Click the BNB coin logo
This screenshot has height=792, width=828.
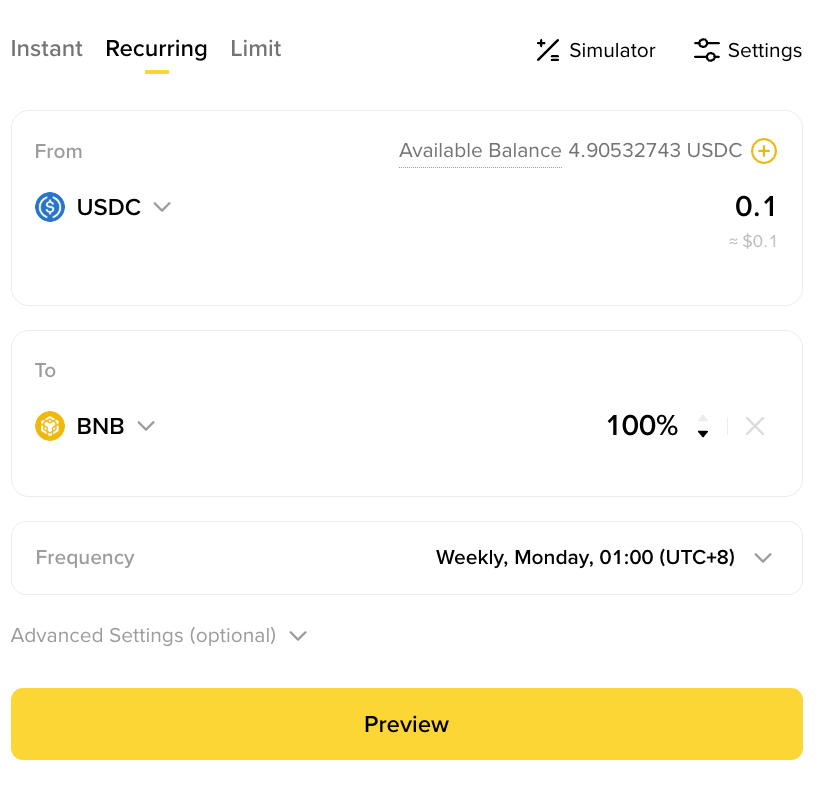(x=50, y=426)
